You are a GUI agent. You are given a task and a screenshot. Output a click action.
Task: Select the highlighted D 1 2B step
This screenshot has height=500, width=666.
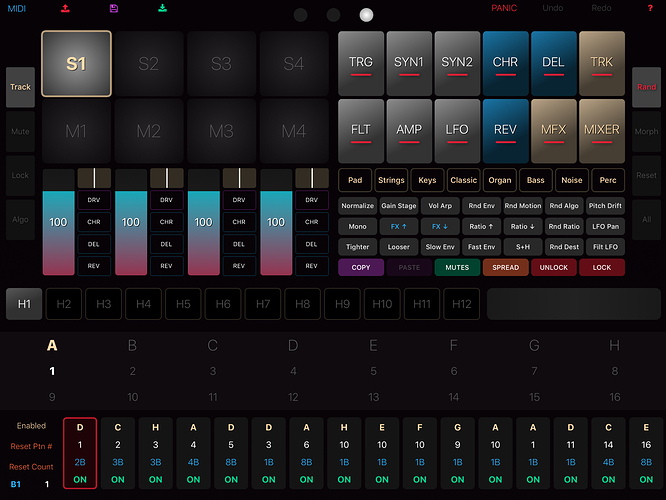(80, 453)
